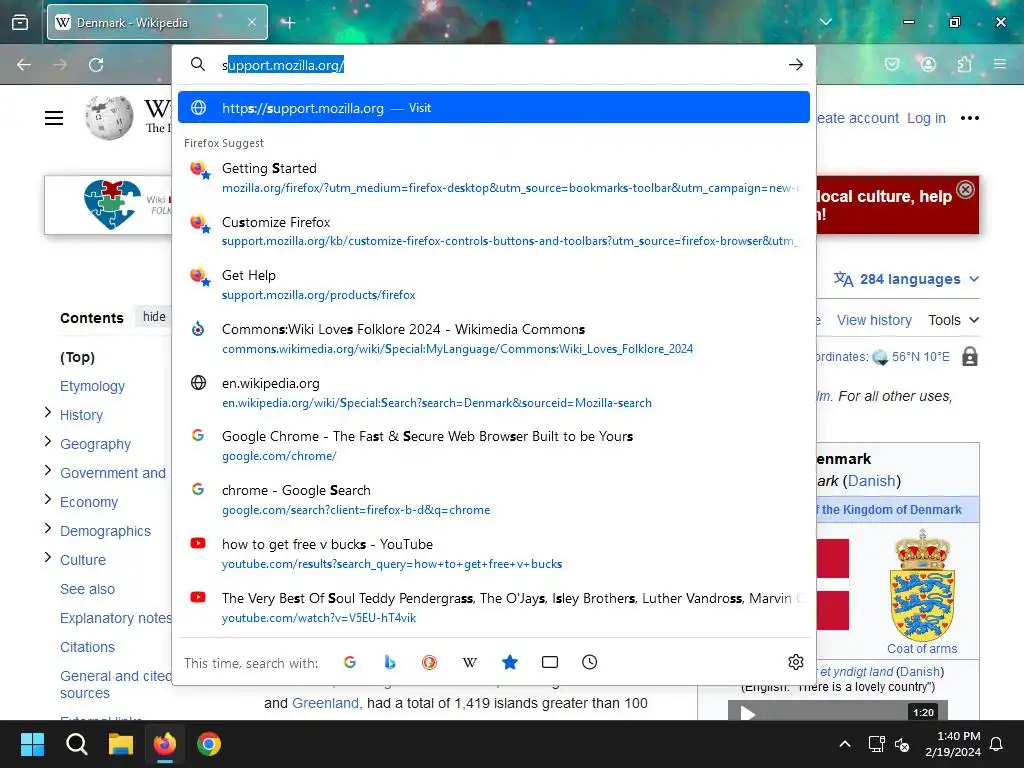Expand the Culture section chevron
Screen dimensions: 1024x768
tap(48, 557)
